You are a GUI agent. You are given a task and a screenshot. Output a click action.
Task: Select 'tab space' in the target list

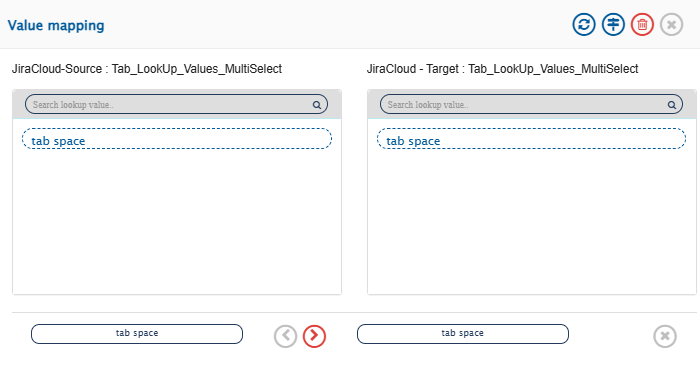point(531,139)
